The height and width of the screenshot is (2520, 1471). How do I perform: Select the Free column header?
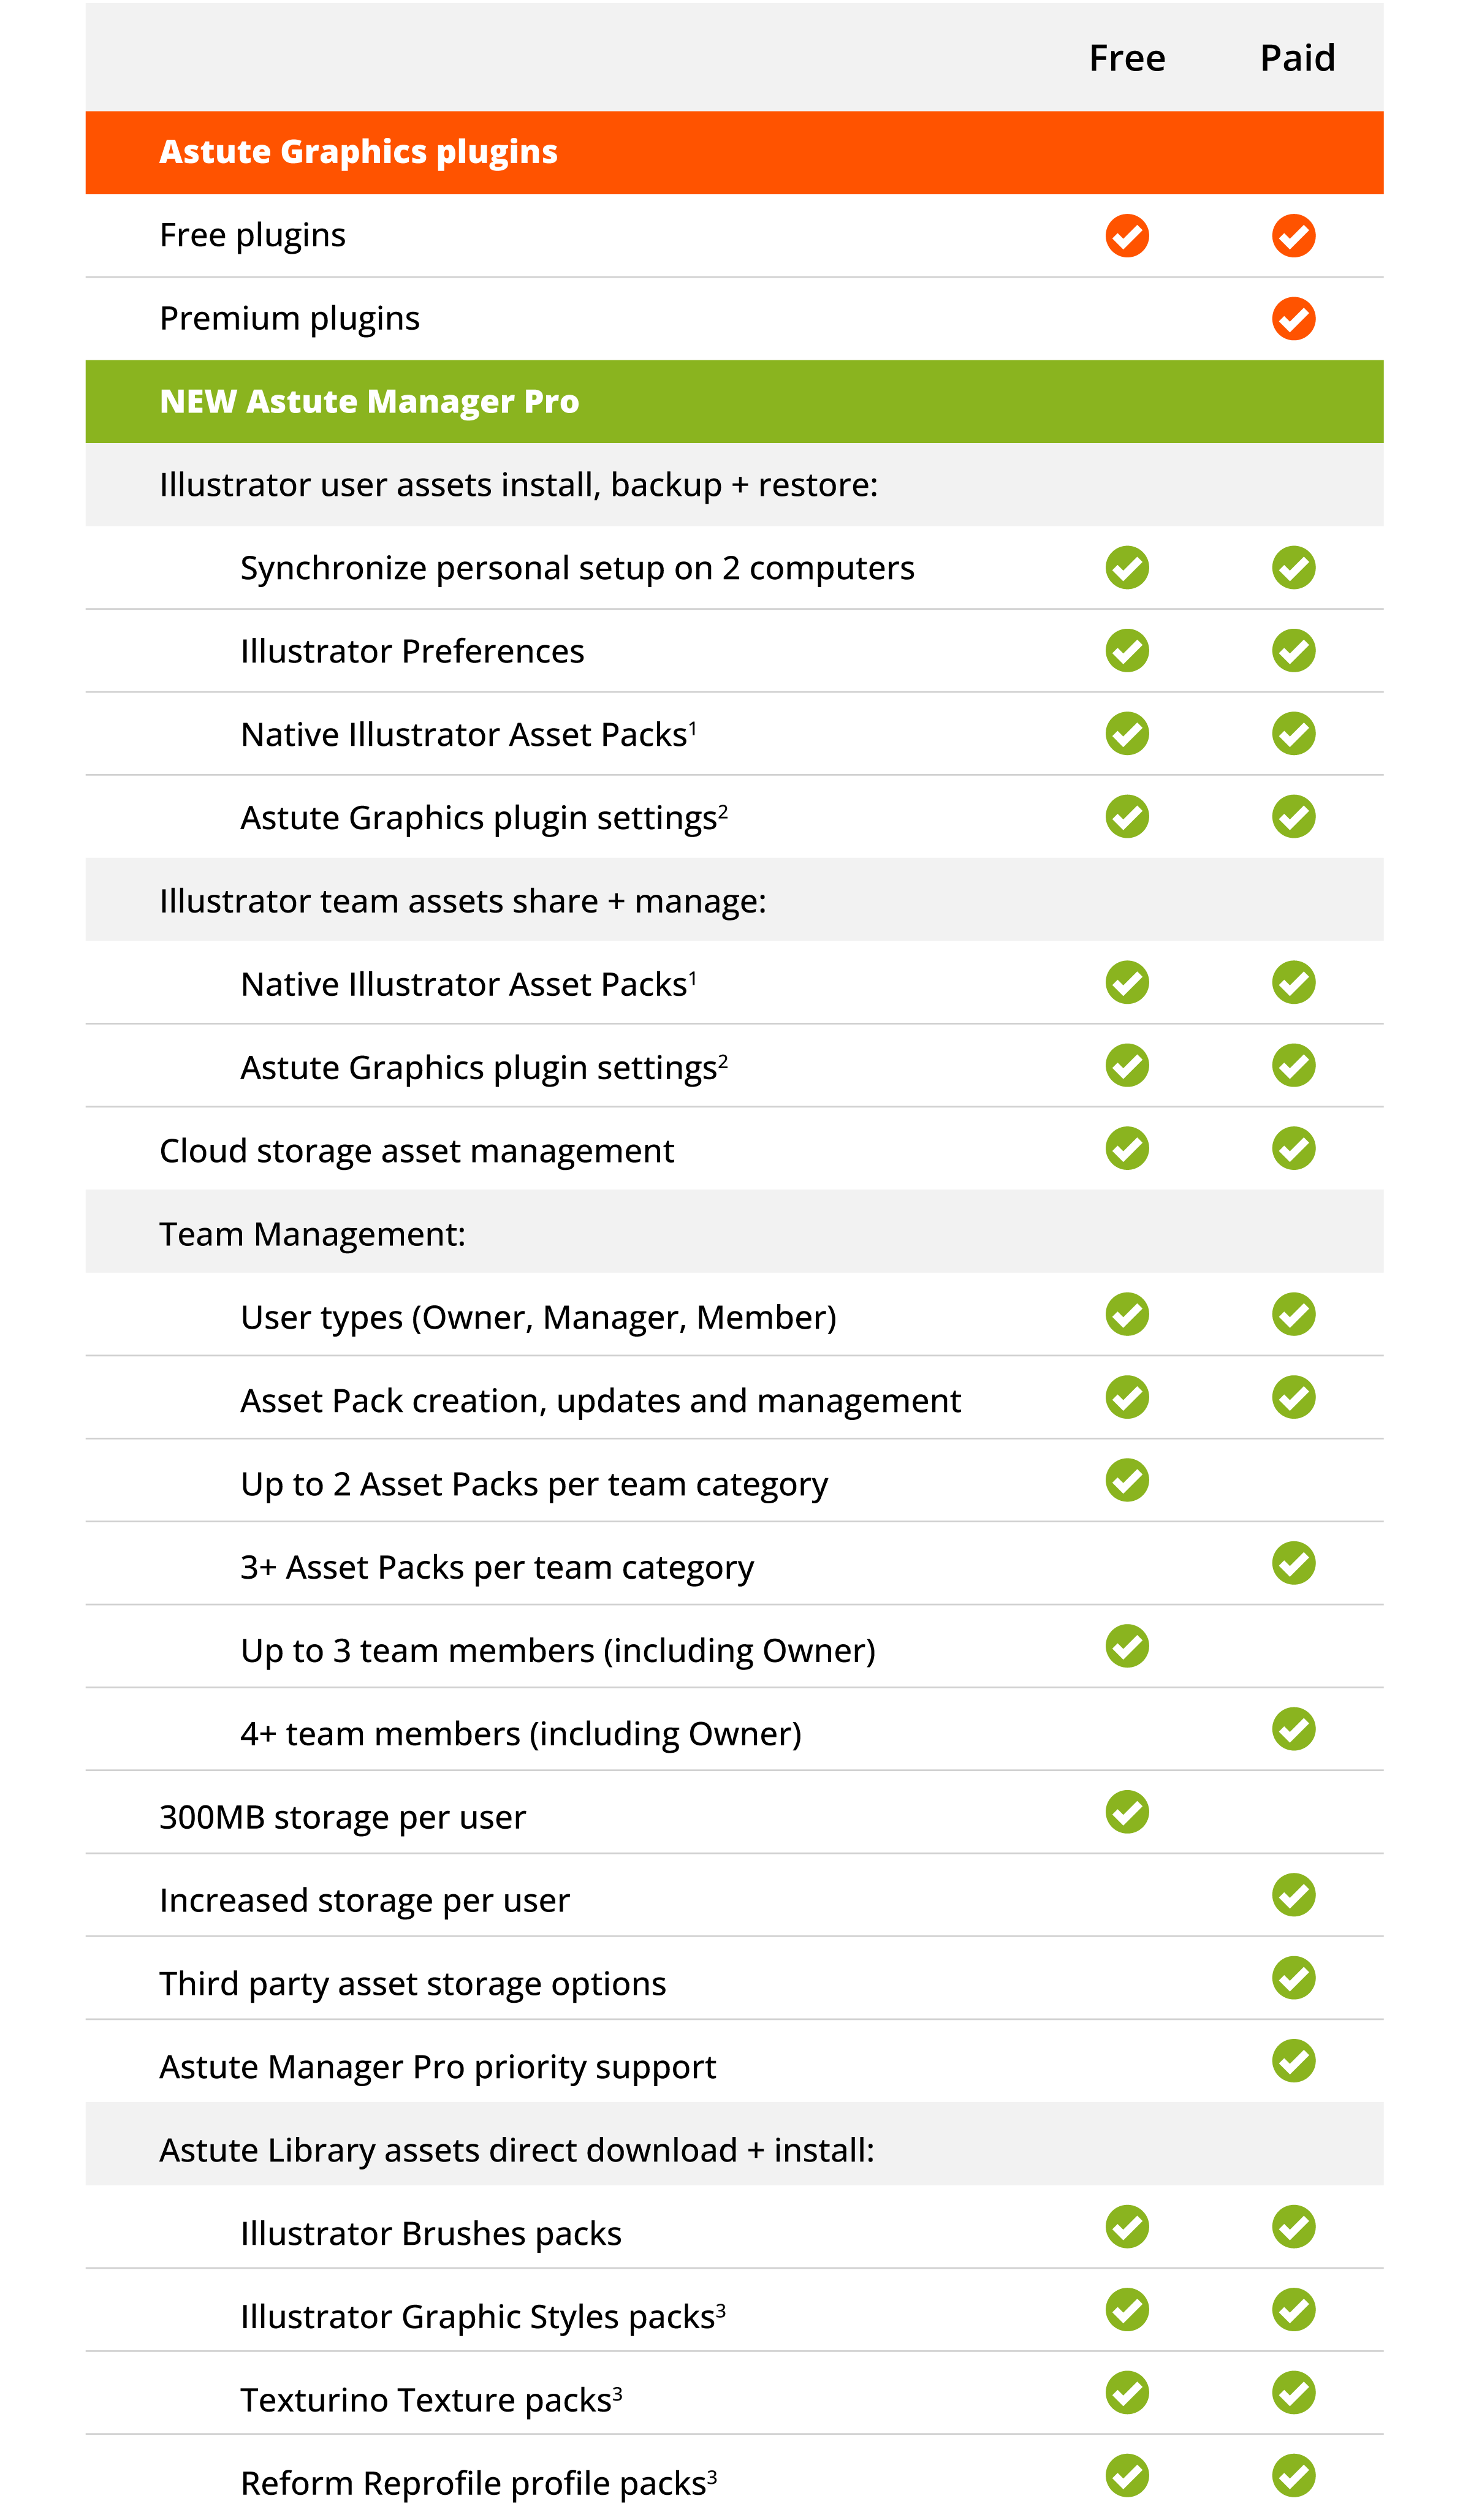(x=1127, y=58)
